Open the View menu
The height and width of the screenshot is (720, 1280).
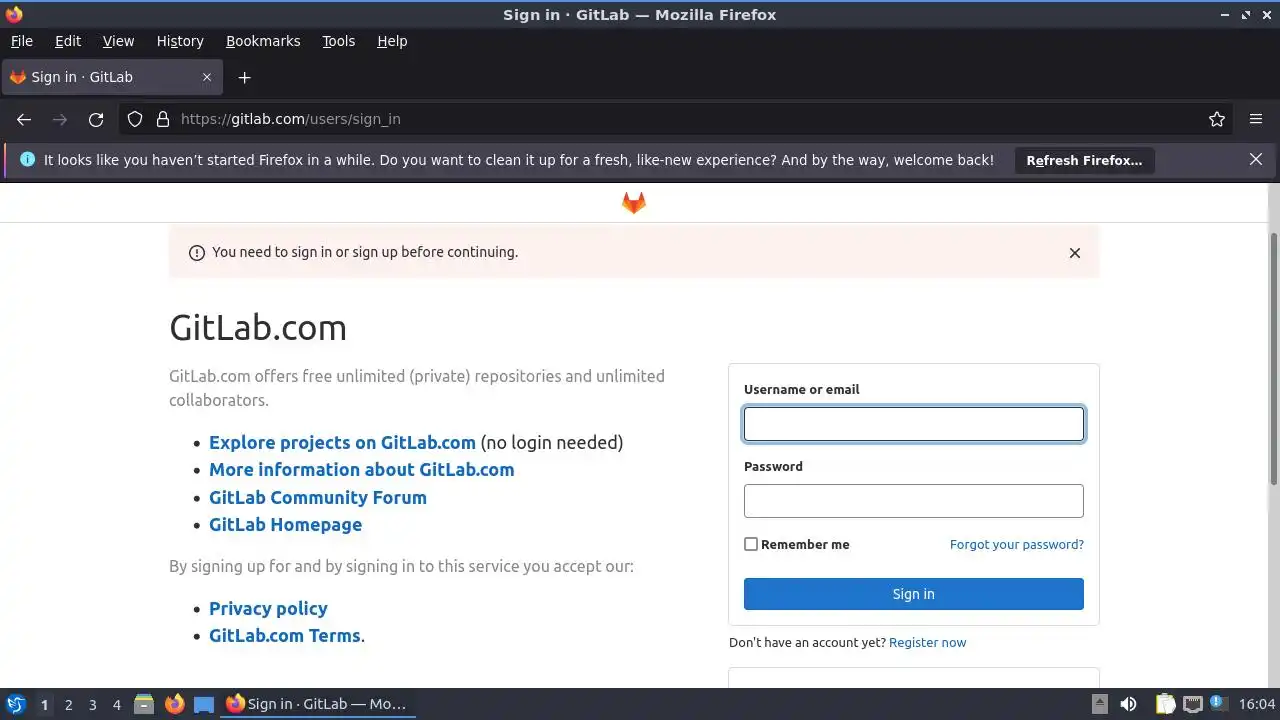pos(118,41)
